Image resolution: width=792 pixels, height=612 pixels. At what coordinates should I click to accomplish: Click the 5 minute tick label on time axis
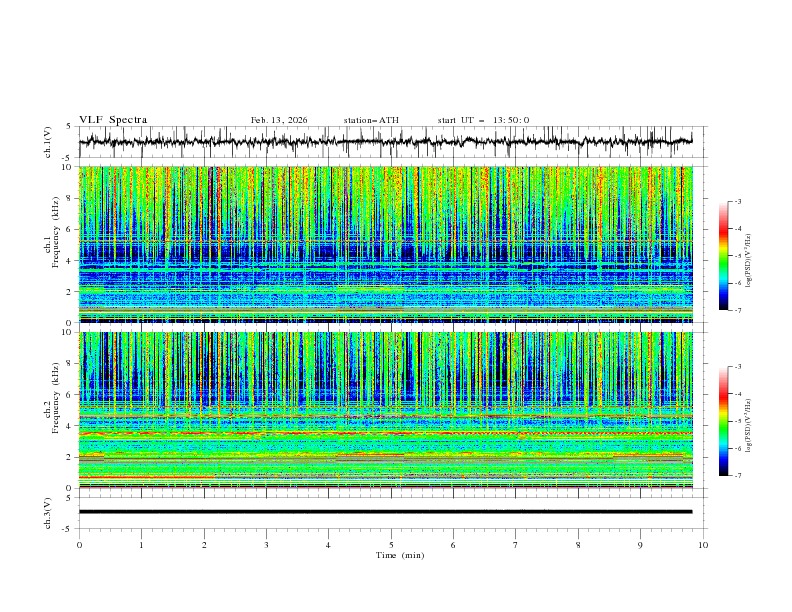[x=391, y=545]
